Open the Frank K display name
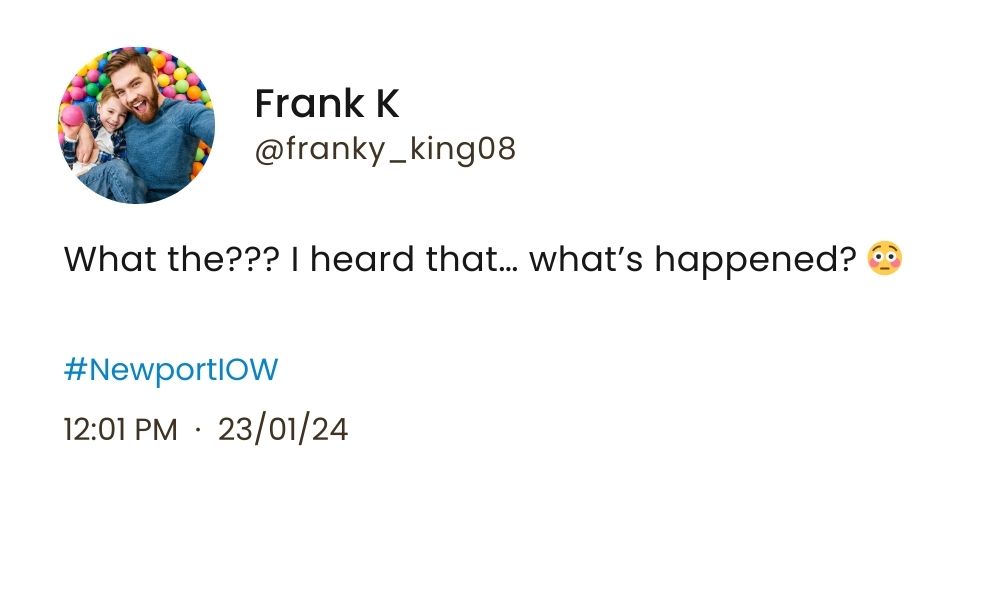The height and width of the screenshot is (600, 1000). pos(326,103)
